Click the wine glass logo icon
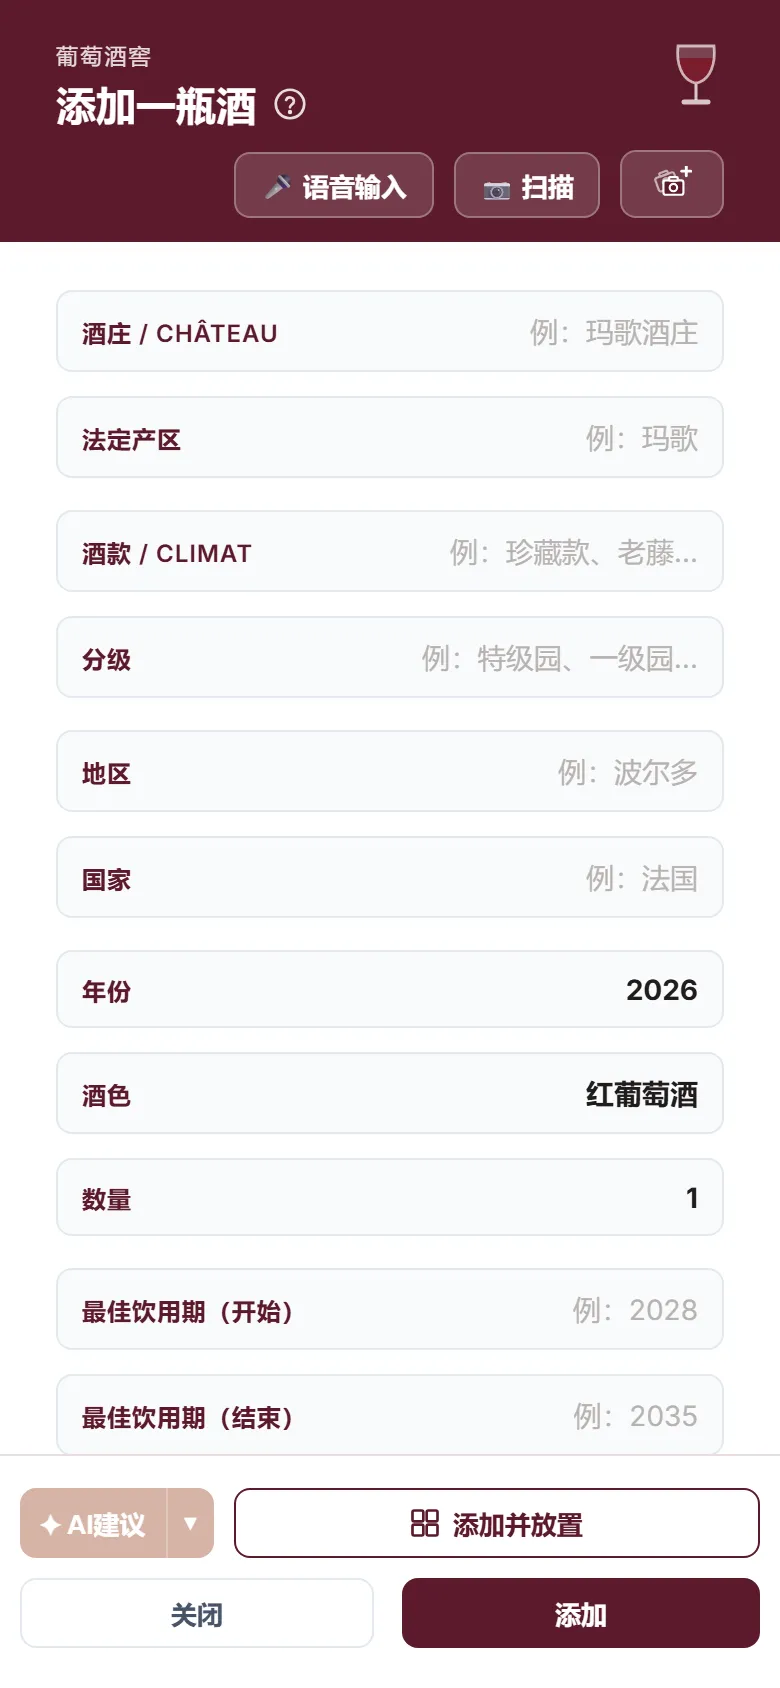This screenshot has height=1688, width=780. [x=695, y=74]
